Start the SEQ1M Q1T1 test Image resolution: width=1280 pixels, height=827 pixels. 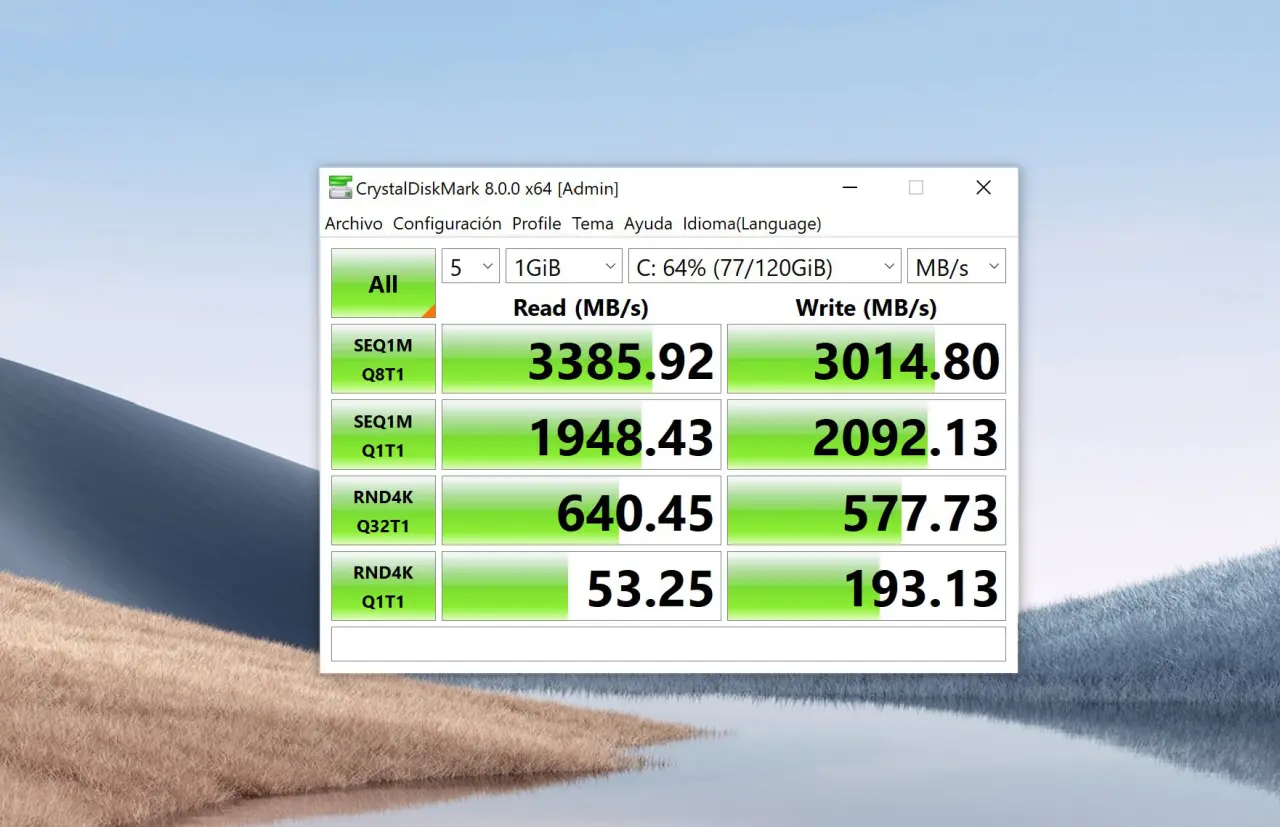[383, 435]
